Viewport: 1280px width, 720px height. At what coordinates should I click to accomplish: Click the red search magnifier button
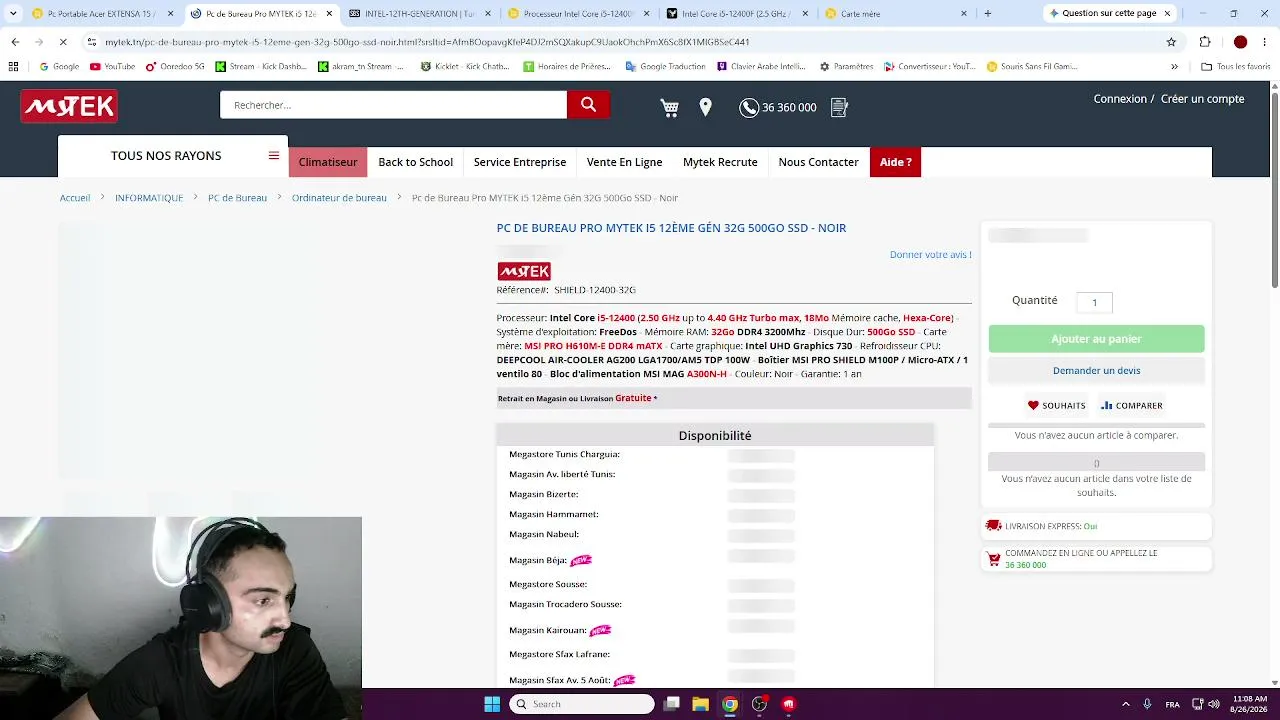(x=588, y=105)
